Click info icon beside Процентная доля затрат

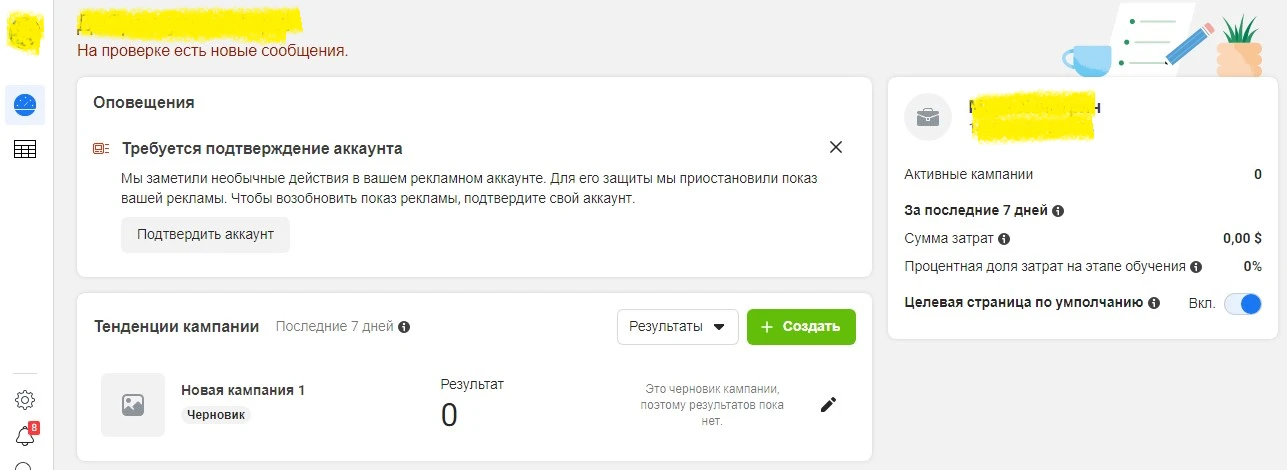coord(1197,267)
